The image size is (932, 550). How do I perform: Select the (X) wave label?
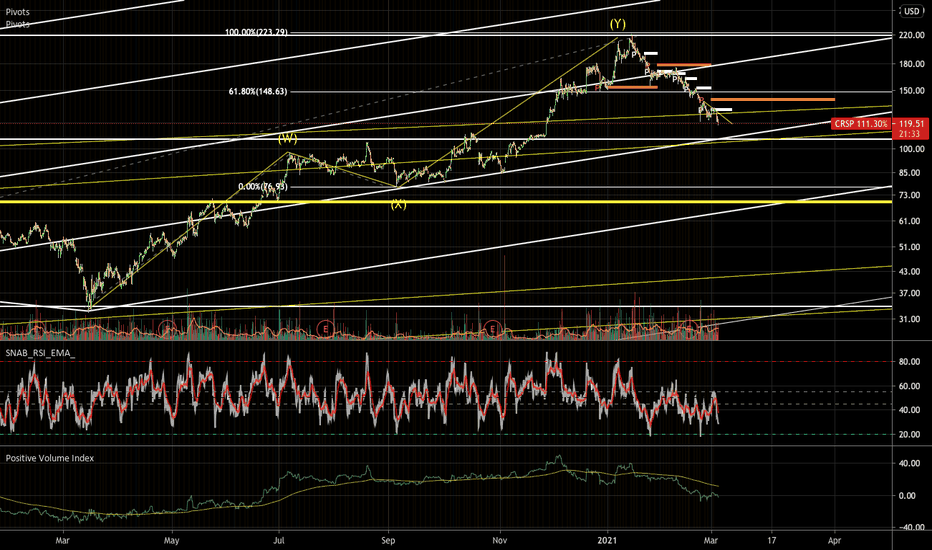(x=398, y=205)
